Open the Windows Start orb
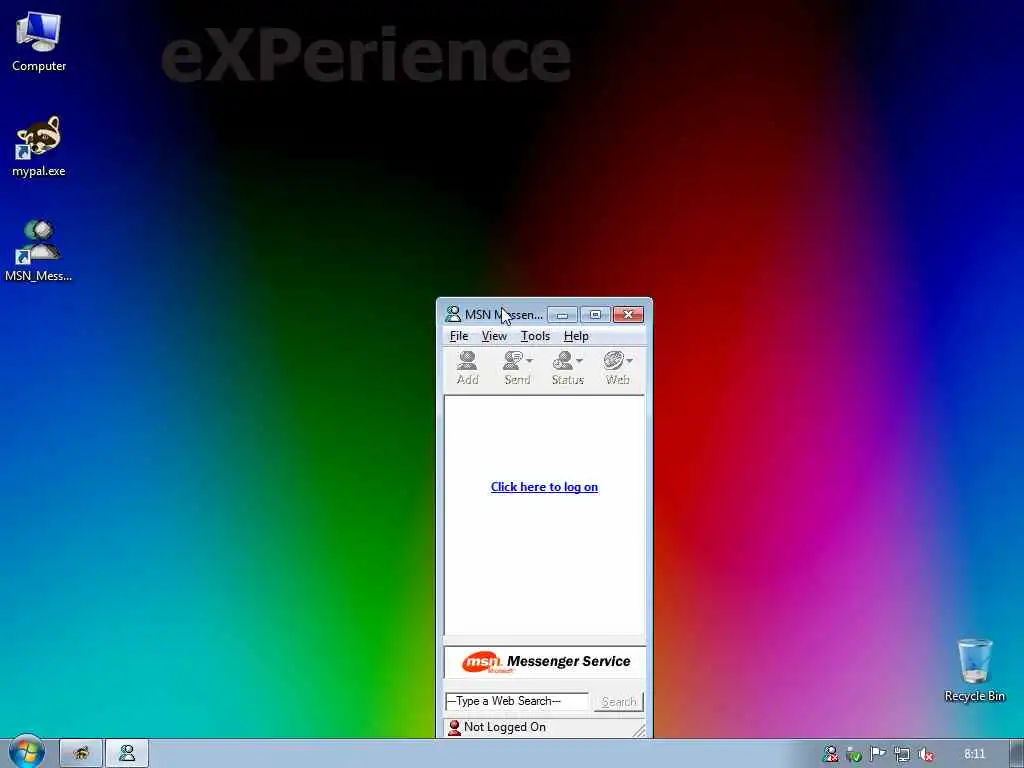 click(26, 752)
